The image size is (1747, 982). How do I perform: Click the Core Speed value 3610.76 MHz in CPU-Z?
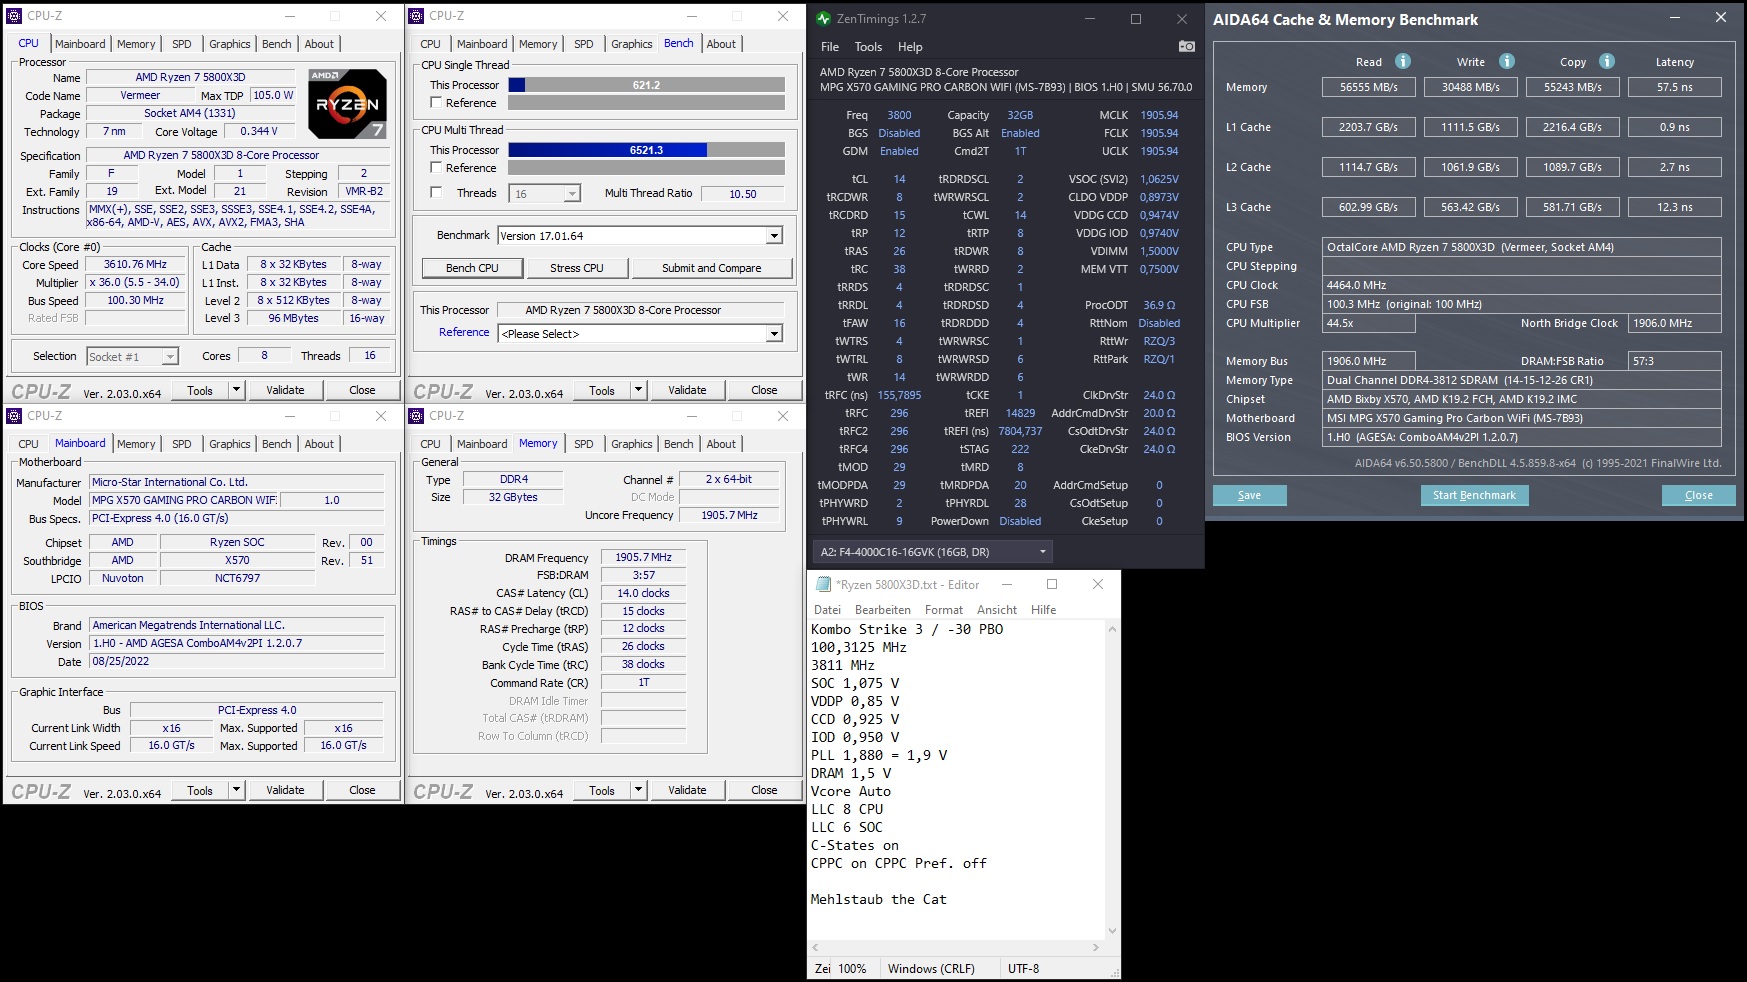click(136, 265)
